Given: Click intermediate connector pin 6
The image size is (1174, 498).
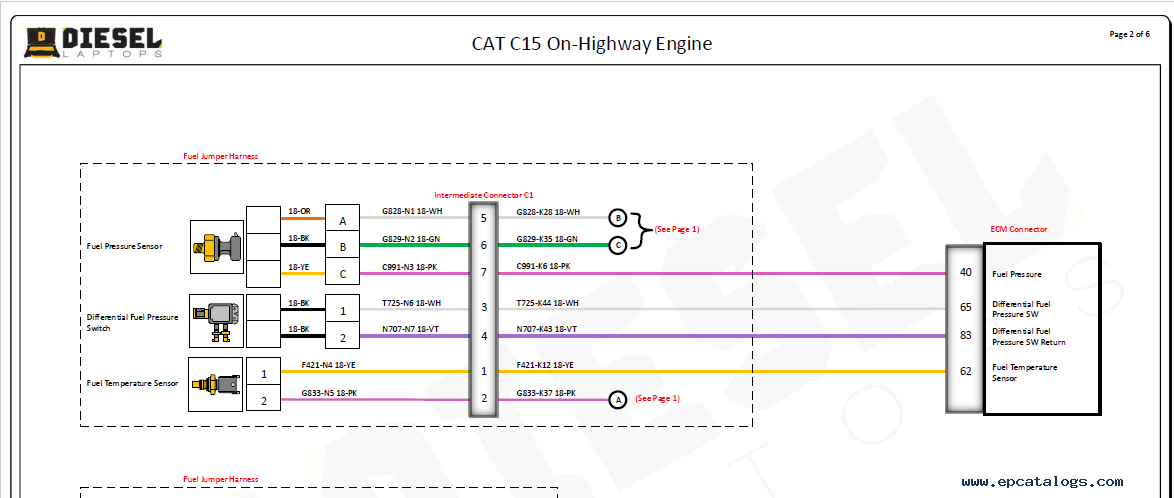Looking at the screenshot, I should tap(484, 245).
